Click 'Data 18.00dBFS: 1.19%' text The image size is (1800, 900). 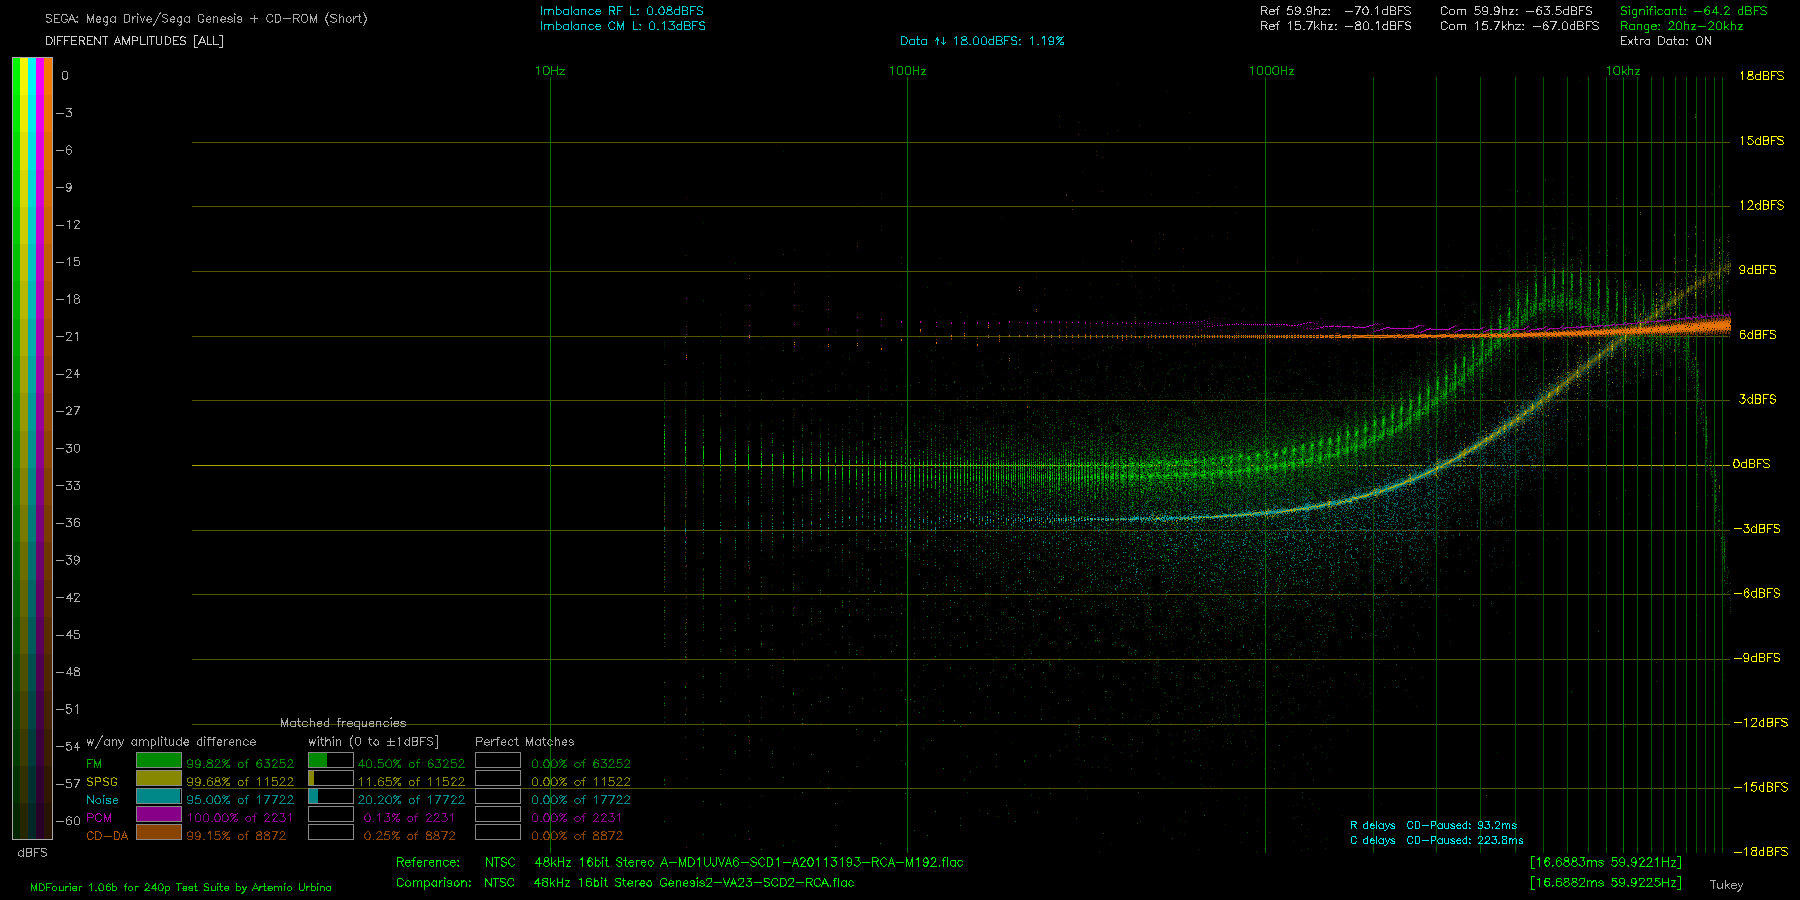click(982, 41)
